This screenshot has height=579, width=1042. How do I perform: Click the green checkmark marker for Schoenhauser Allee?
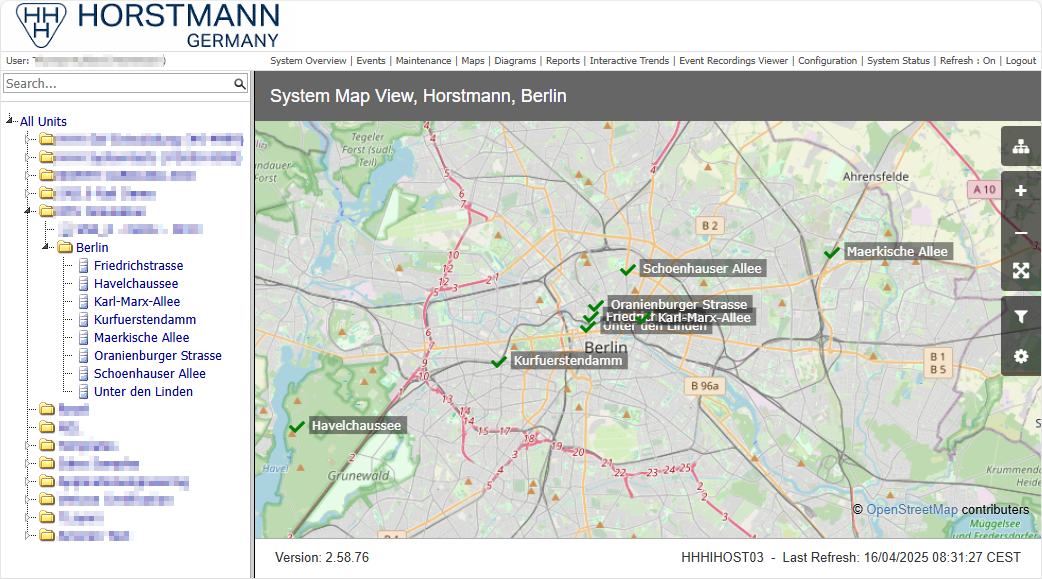(x=628, y=269)
